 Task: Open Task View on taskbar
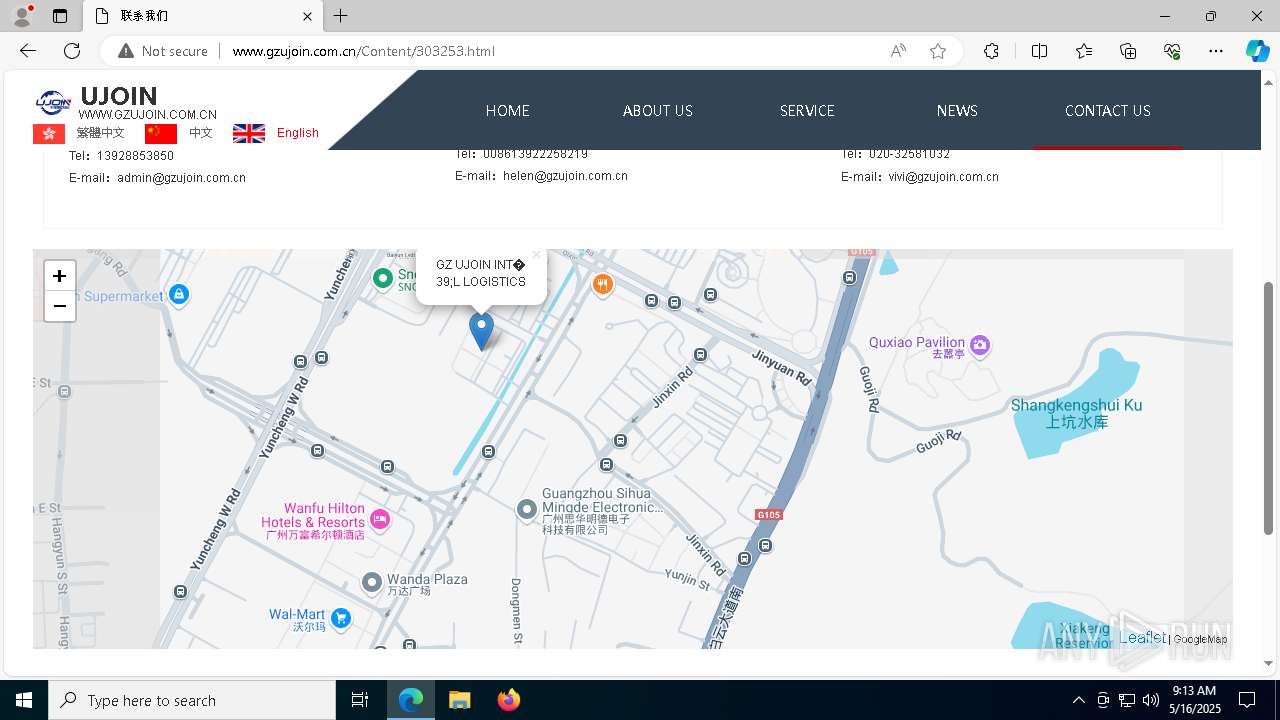pos(360,700)
